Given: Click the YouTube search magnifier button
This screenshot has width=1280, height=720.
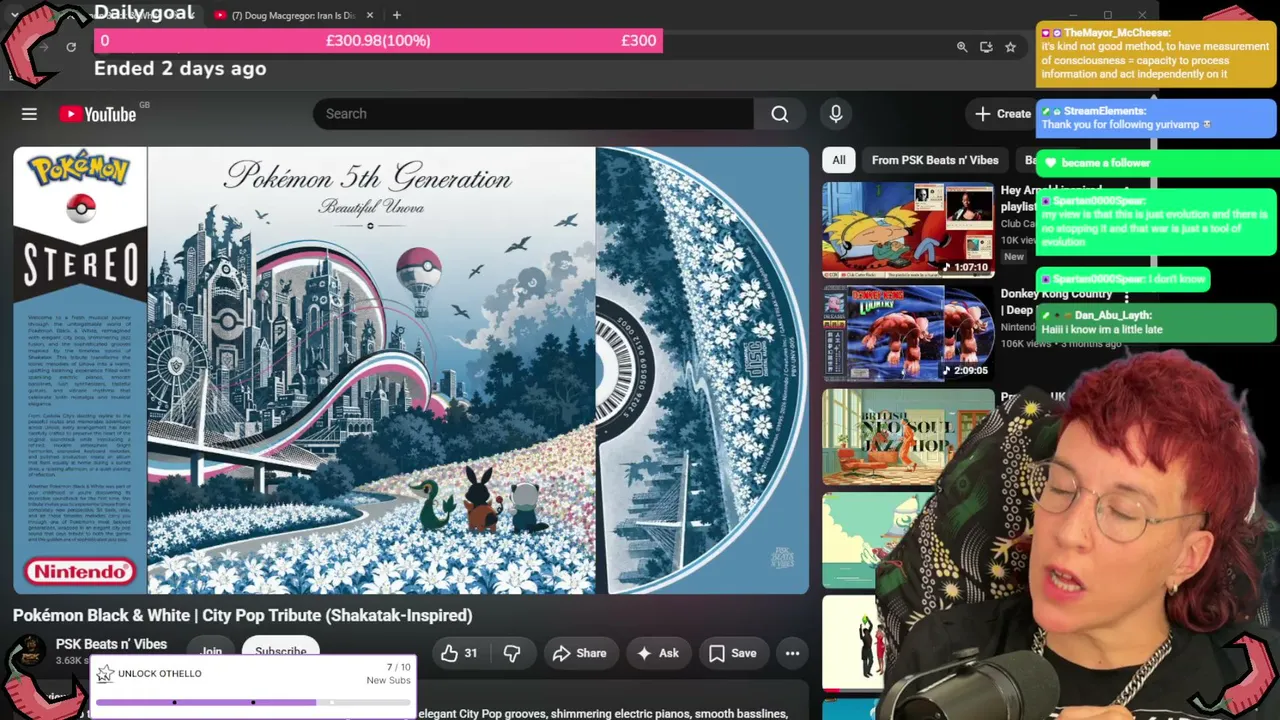Looking at the screenshot, I should pyautogui.click(x=780, y=114).
